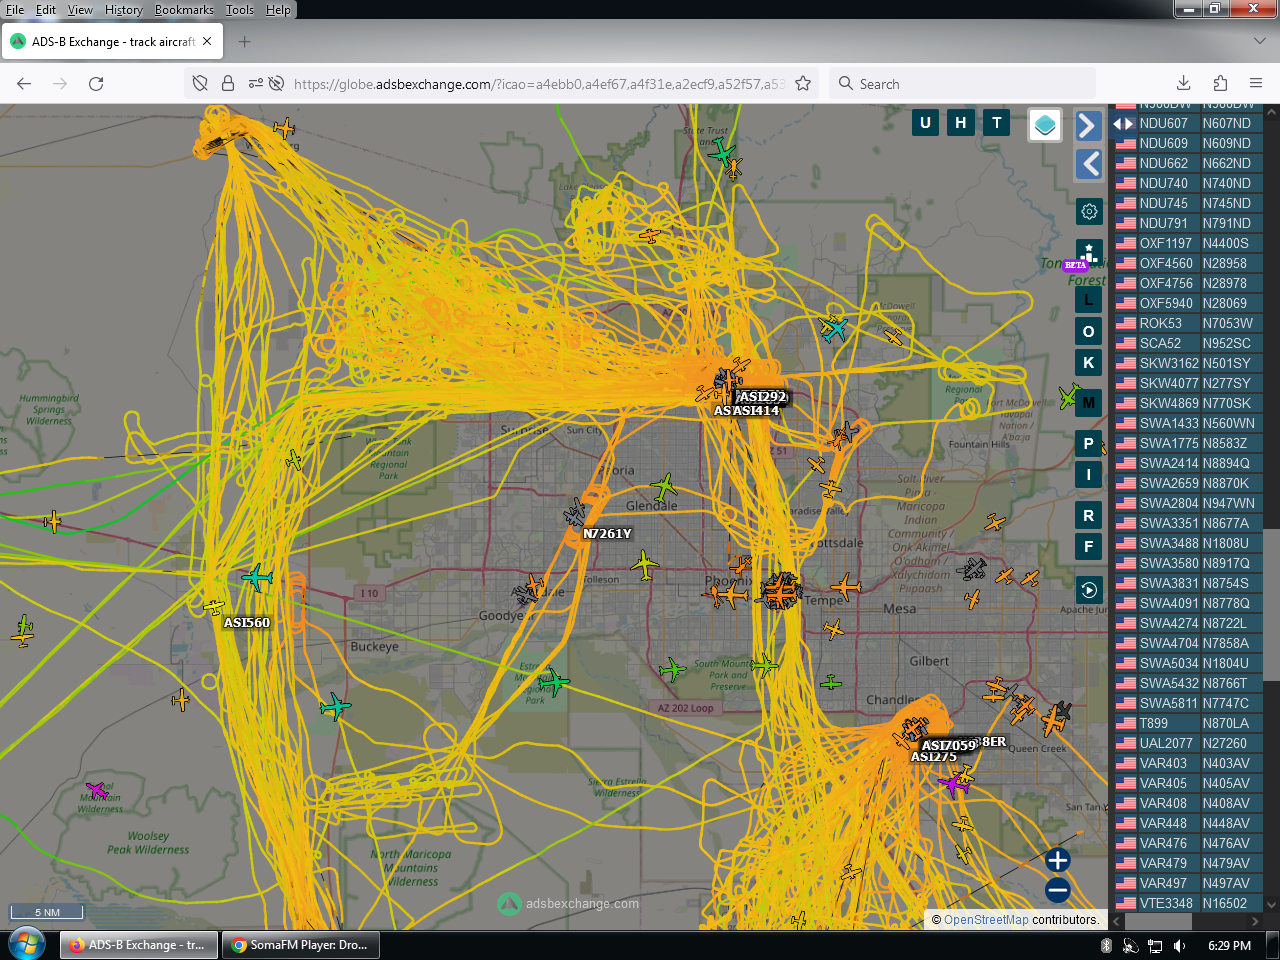This screenshot has height=960, width=1280.
Task: View site security lock info
Action: 228,84
